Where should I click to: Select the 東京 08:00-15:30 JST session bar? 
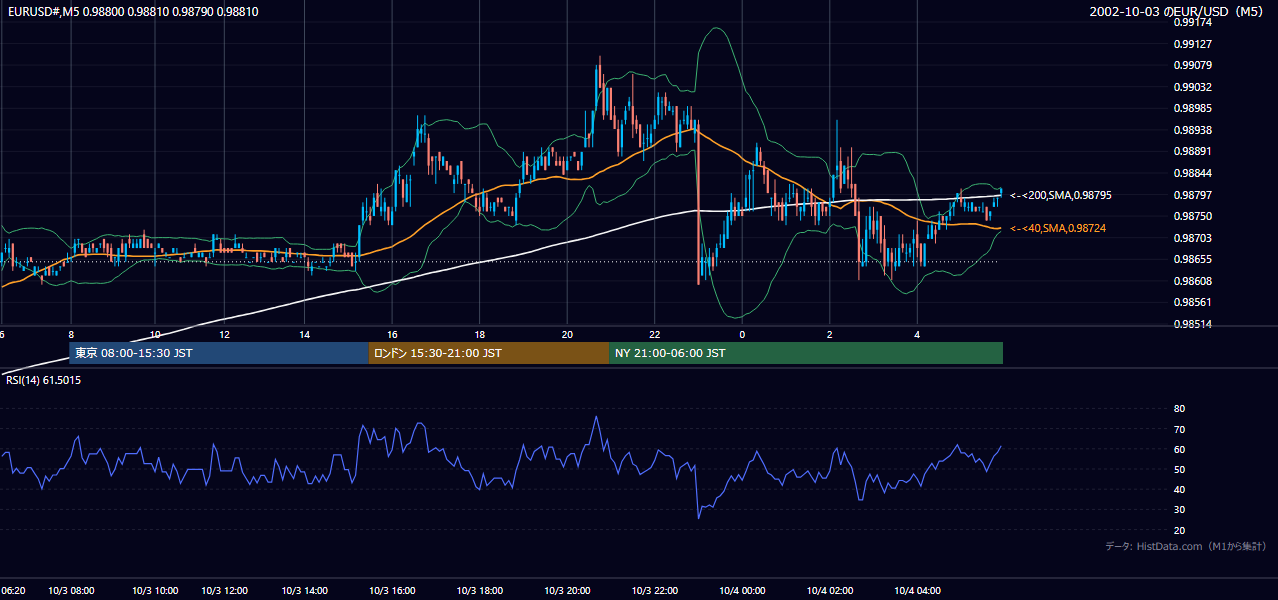tap(218, 353)
